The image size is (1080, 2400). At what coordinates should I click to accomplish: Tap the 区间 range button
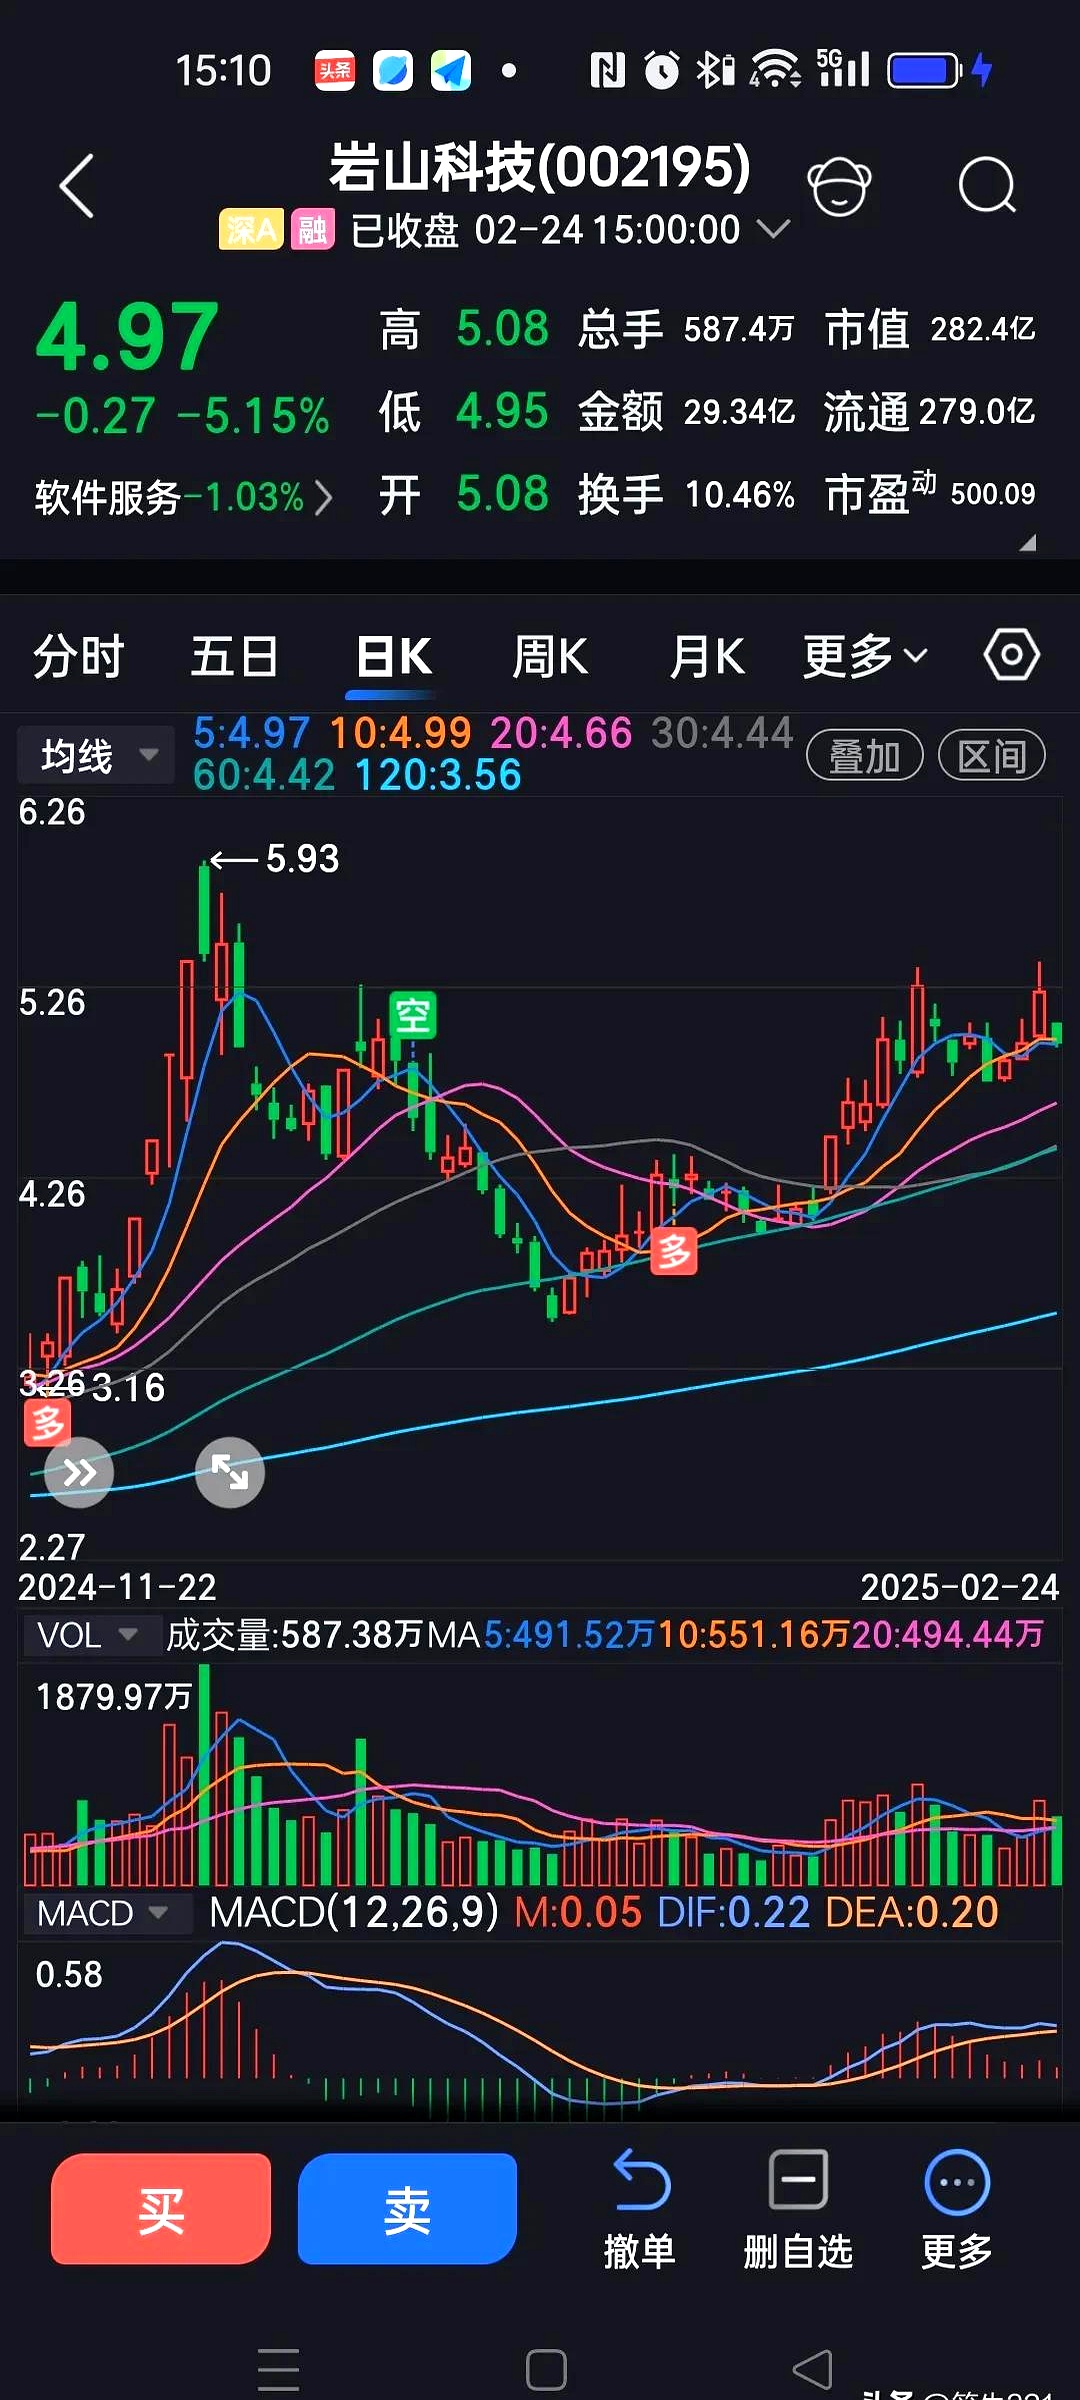point(992,756)
